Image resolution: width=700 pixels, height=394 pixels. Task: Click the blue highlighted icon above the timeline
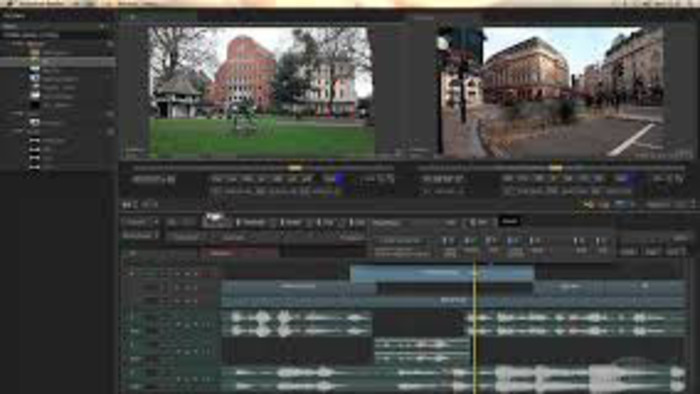coord(623,204)
